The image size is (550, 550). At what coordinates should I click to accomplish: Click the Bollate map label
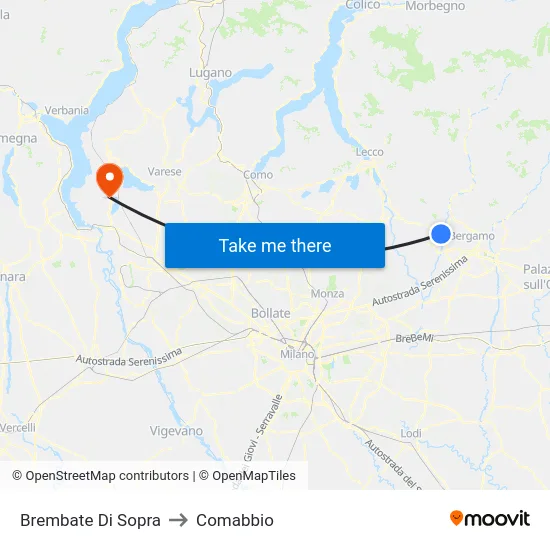(x=271, y=313)
